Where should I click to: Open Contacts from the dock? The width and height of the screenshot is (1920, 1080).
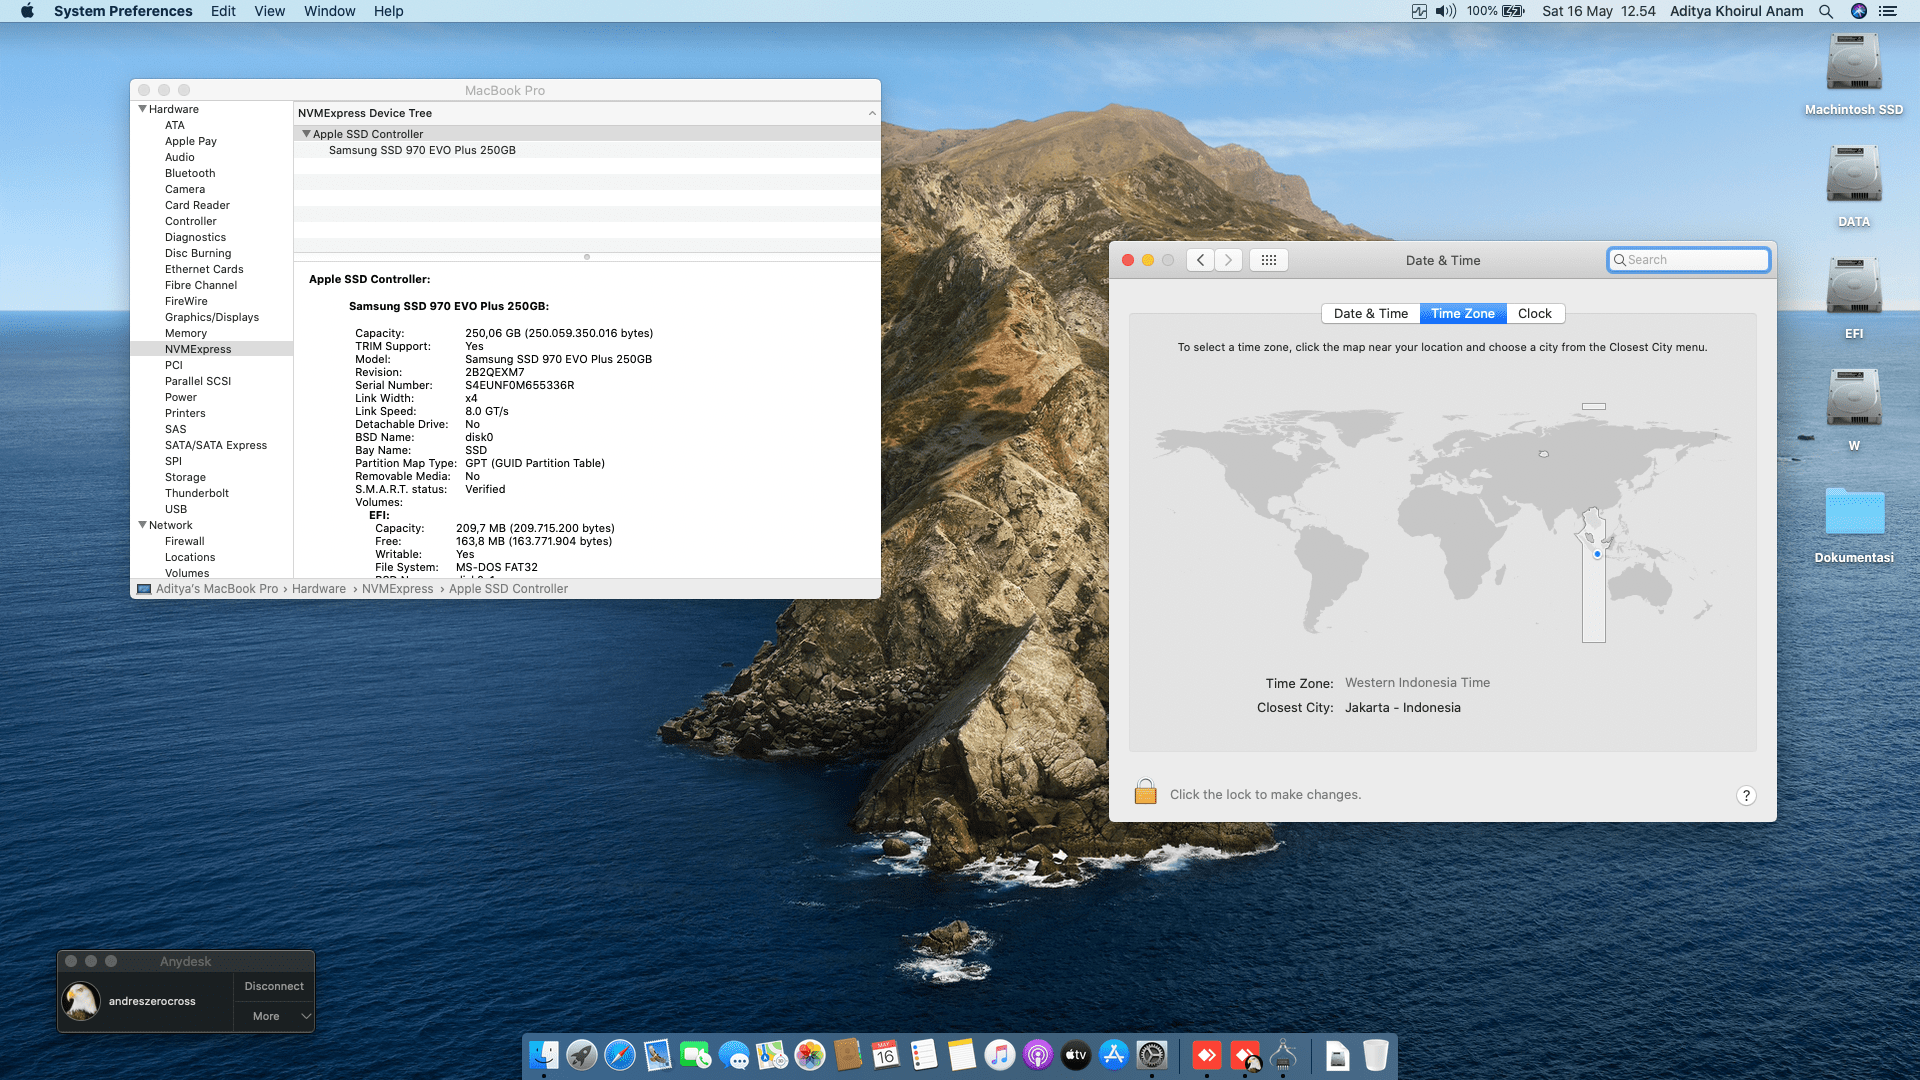pyautogui.click(x=848, y=1055)
